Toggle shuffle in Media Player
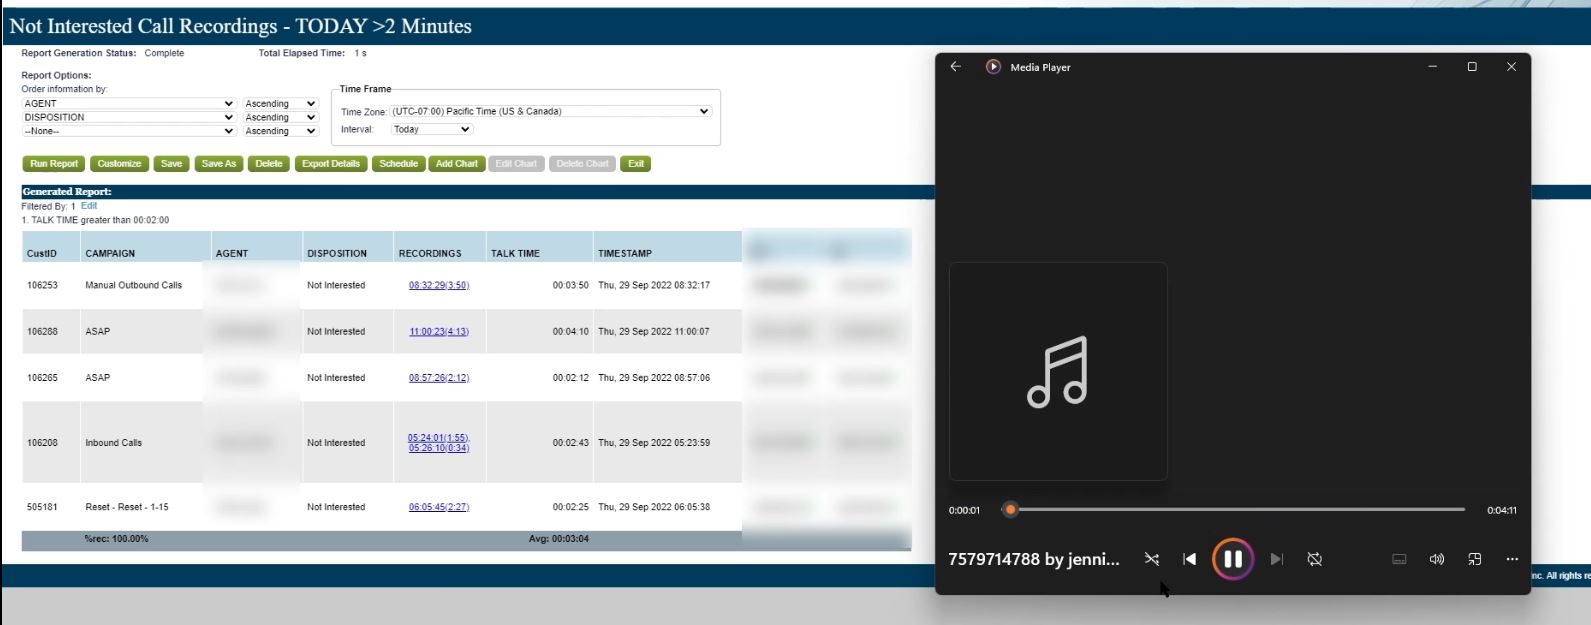 click(x=1152, y=559)
